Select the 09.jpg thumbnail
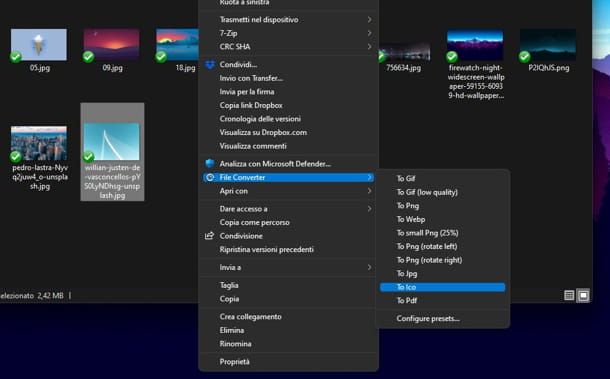 tap(112, 45)
